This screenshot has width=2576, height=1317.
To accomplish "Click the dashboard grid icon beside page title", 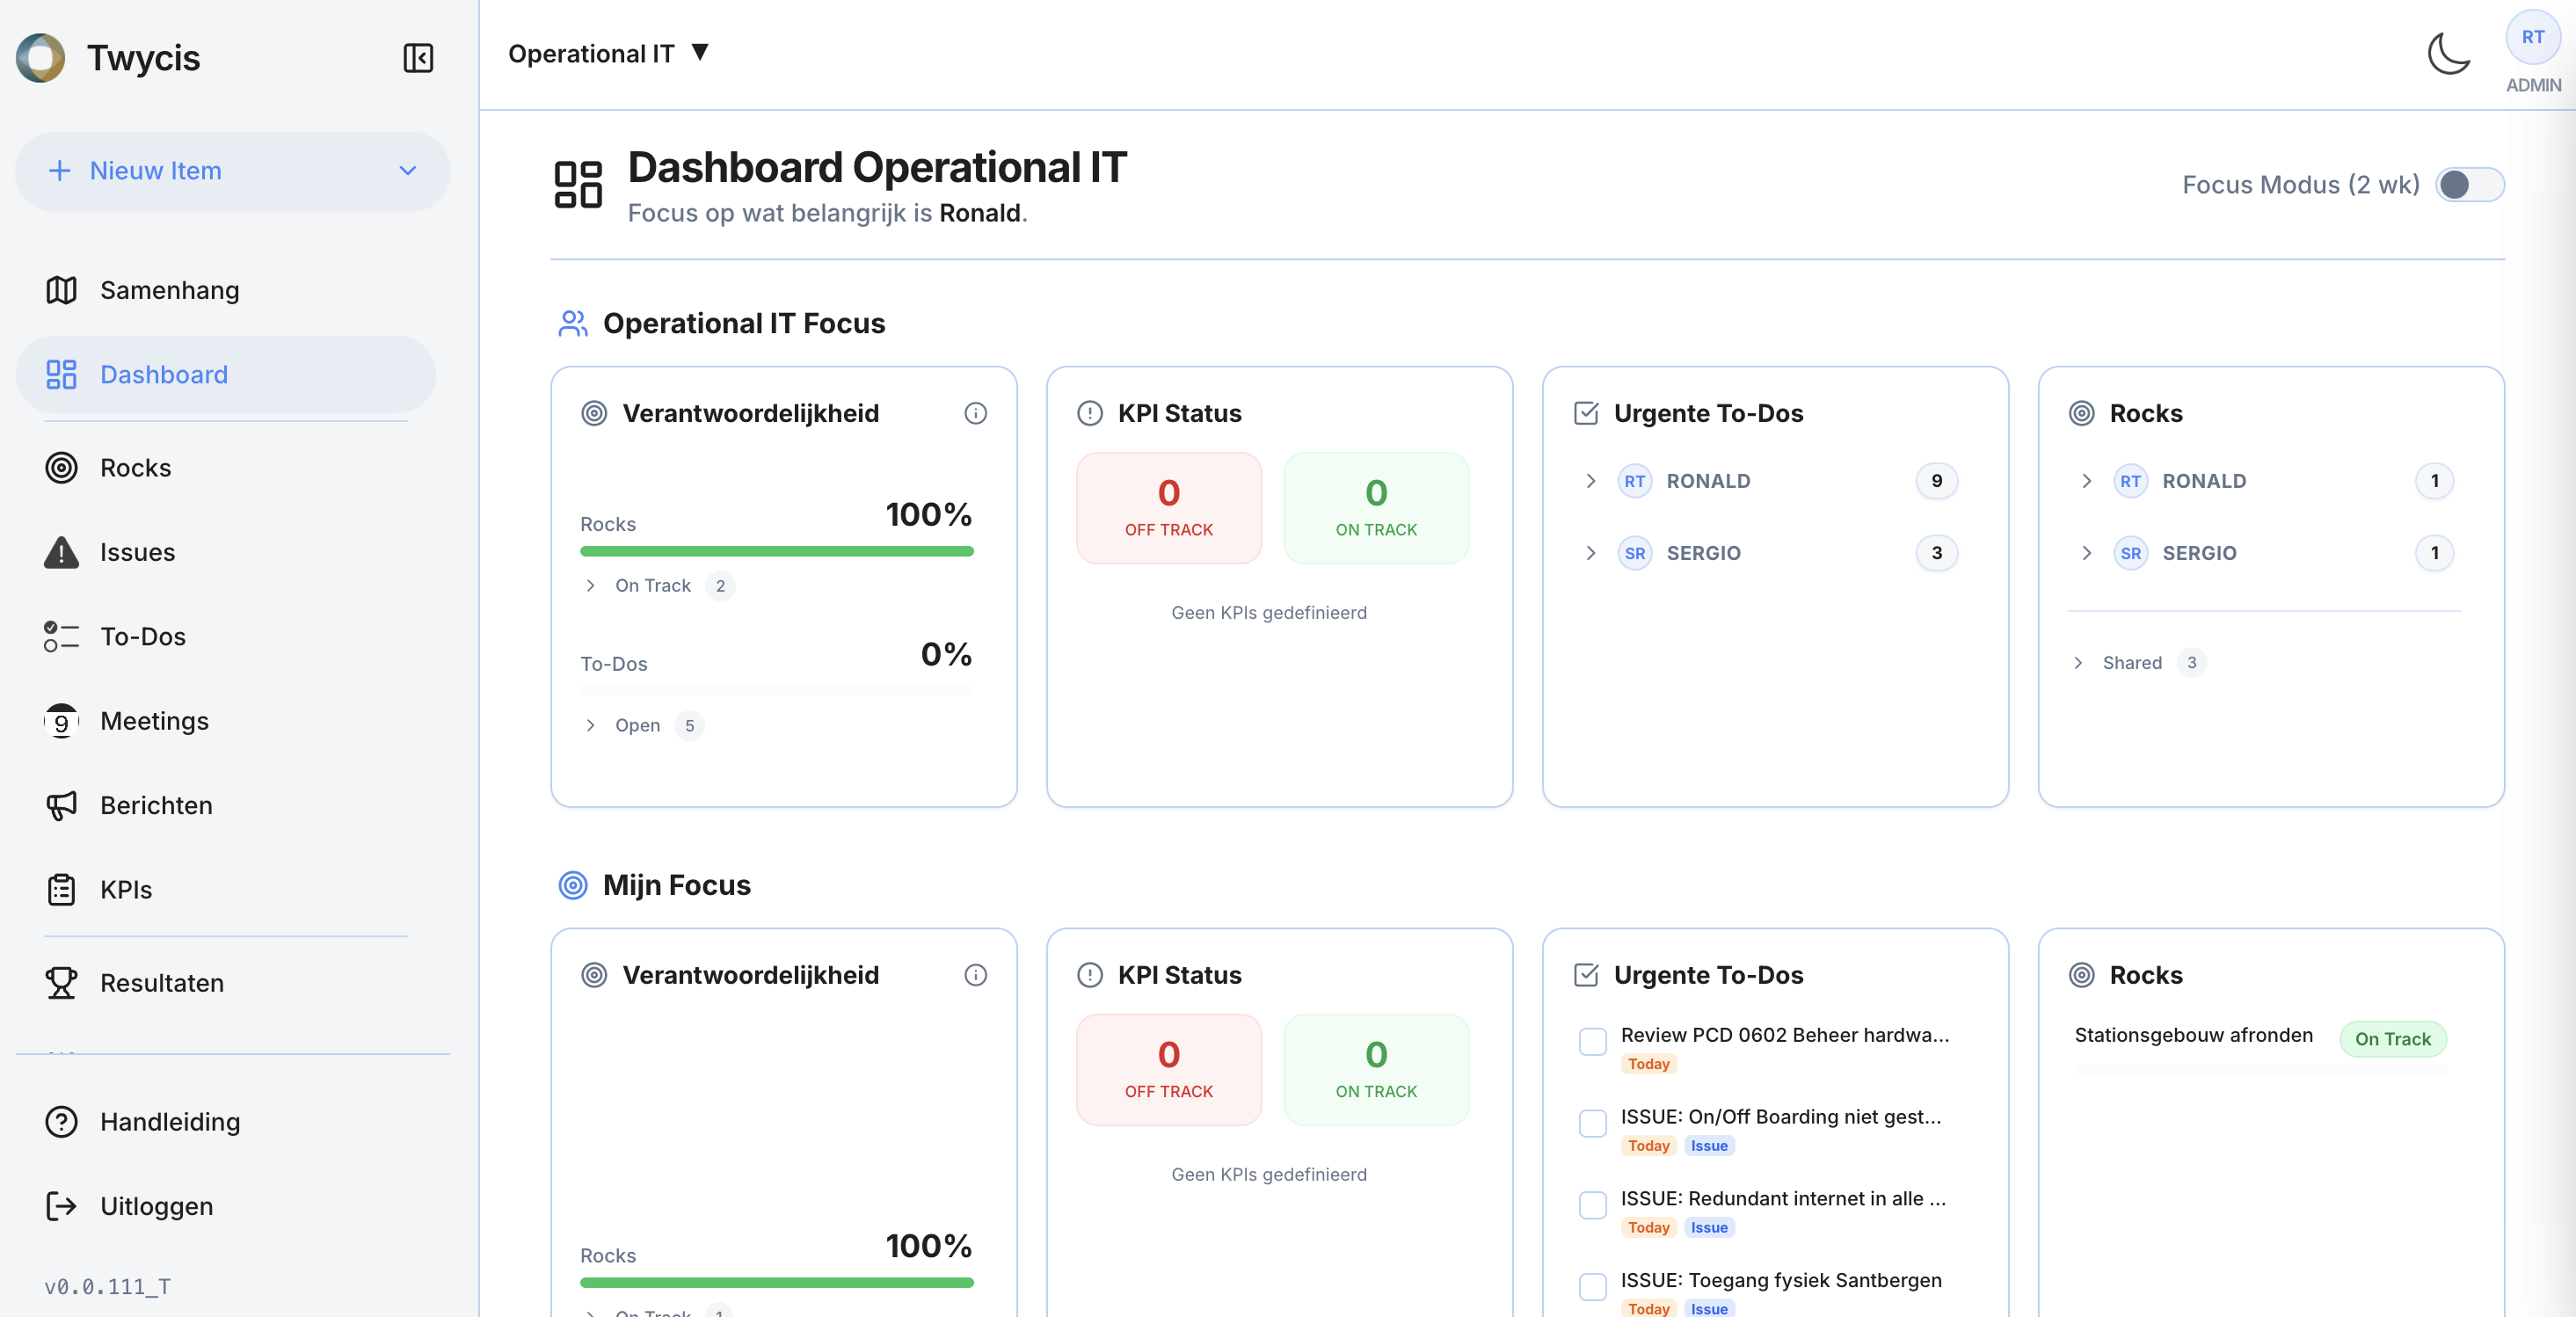I will tap(578, 184).
